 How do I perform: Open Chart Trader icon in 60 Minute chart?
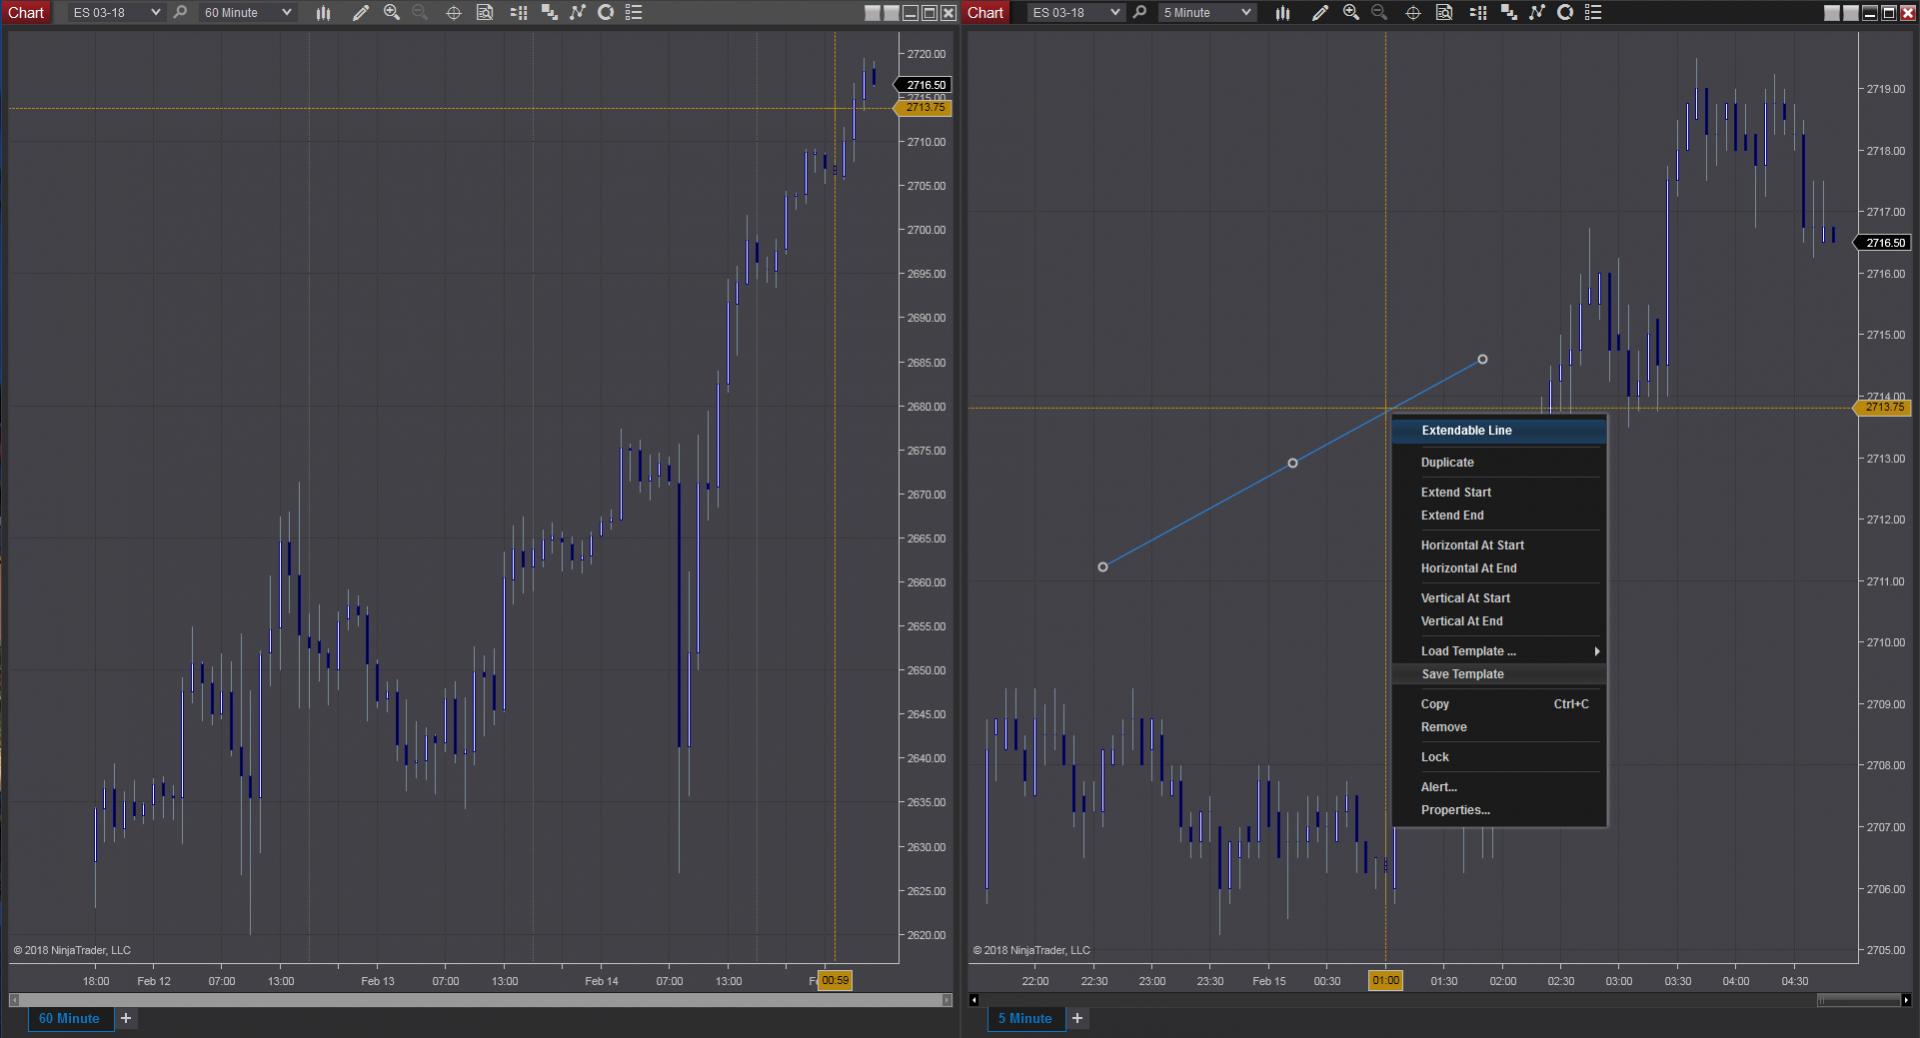pyautogui.click(x=518, y=13)
